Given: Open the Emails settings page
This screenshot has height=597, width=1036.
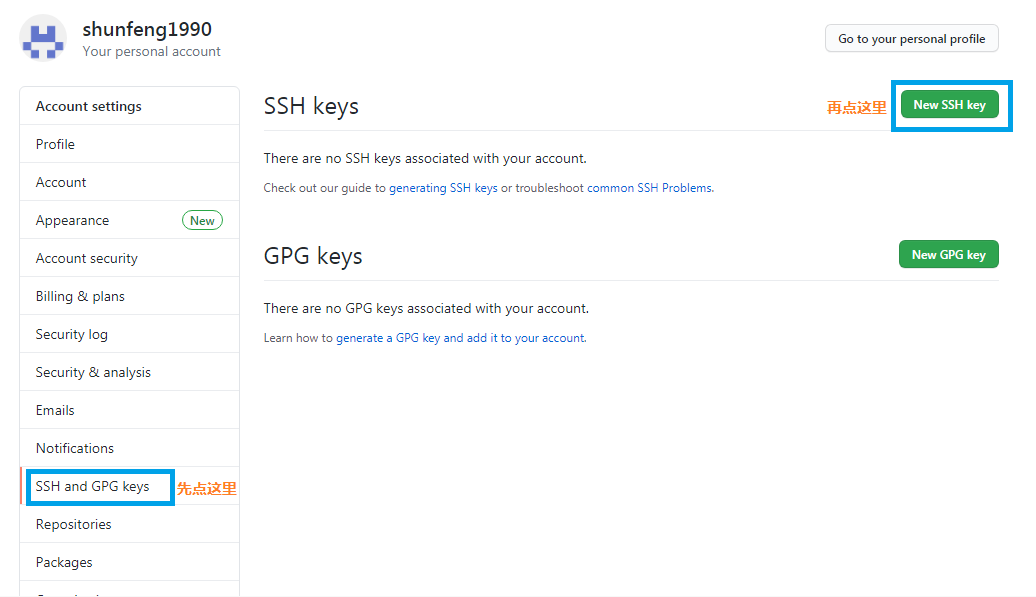Looking at the screenshot, I should (x=55, y=410).
